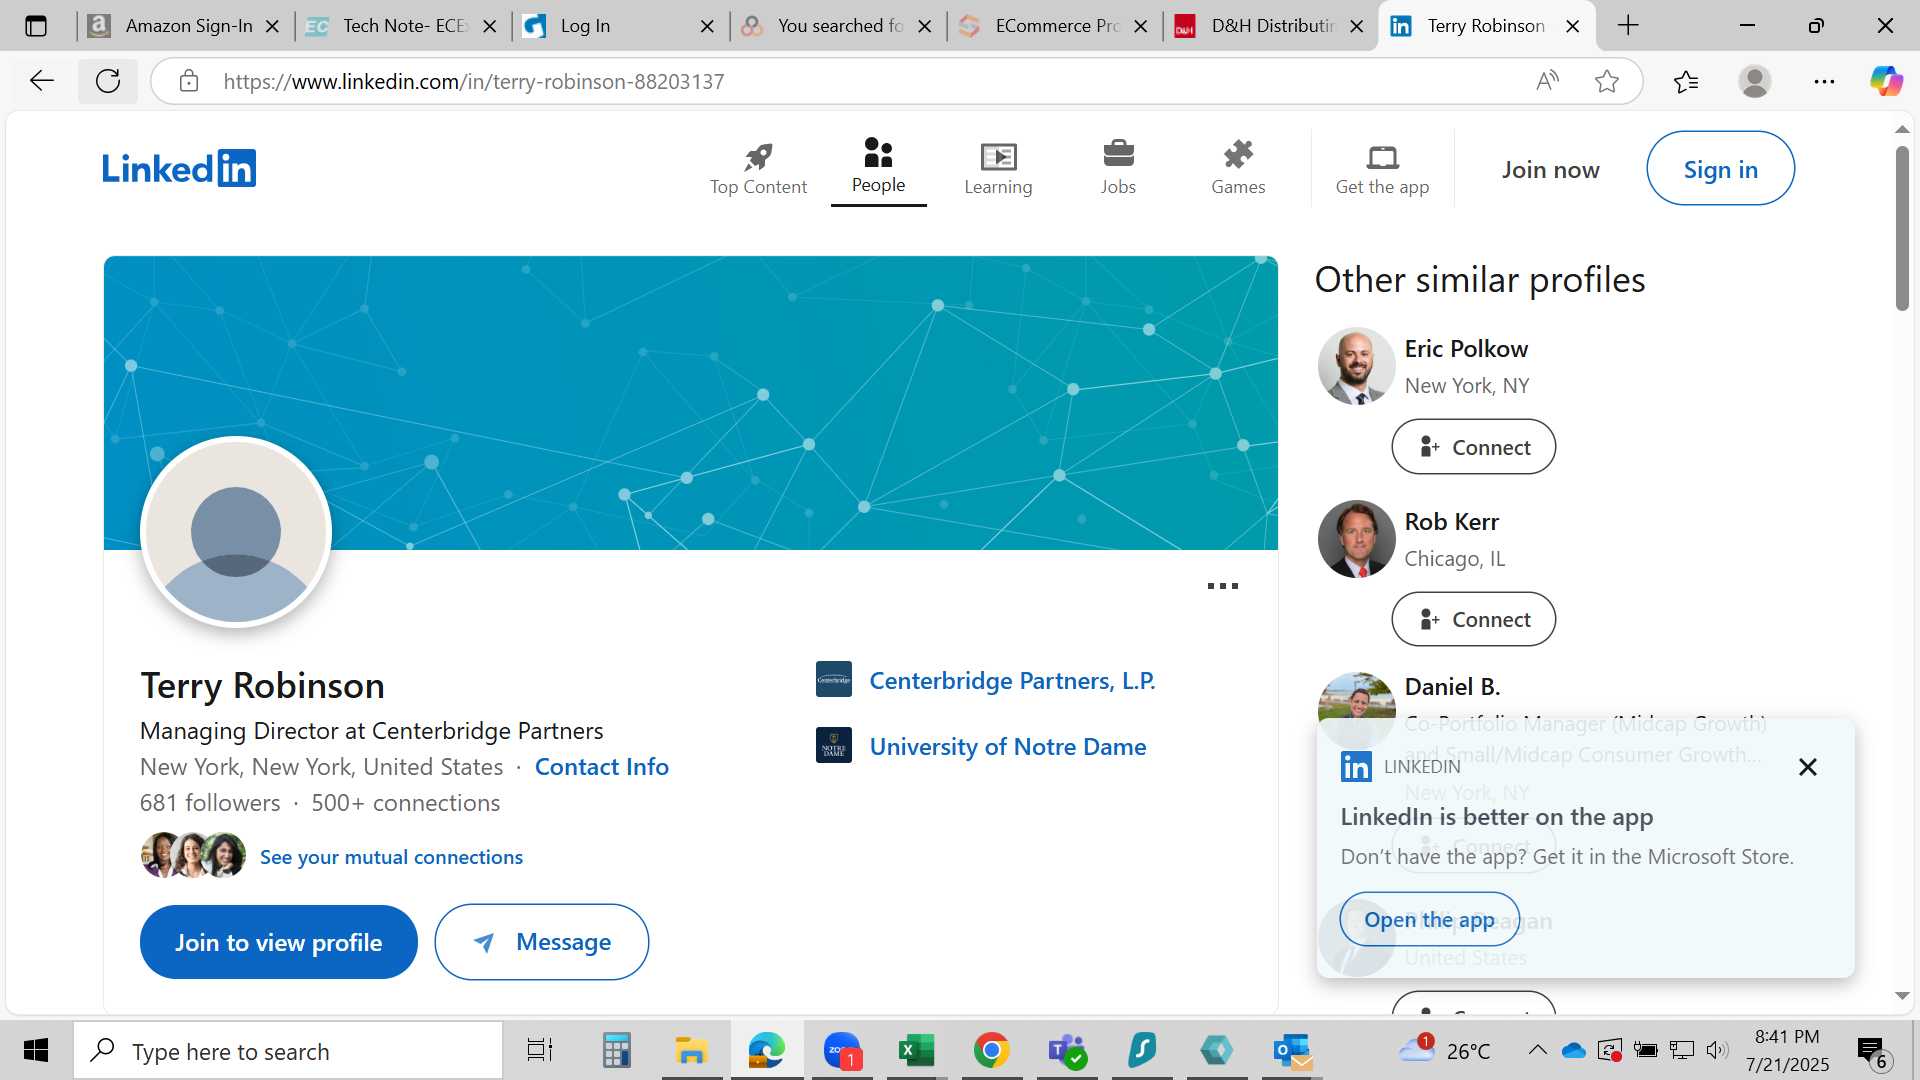Open University of Notre Dame link
The image size is (1920, 1080).
1008,746
